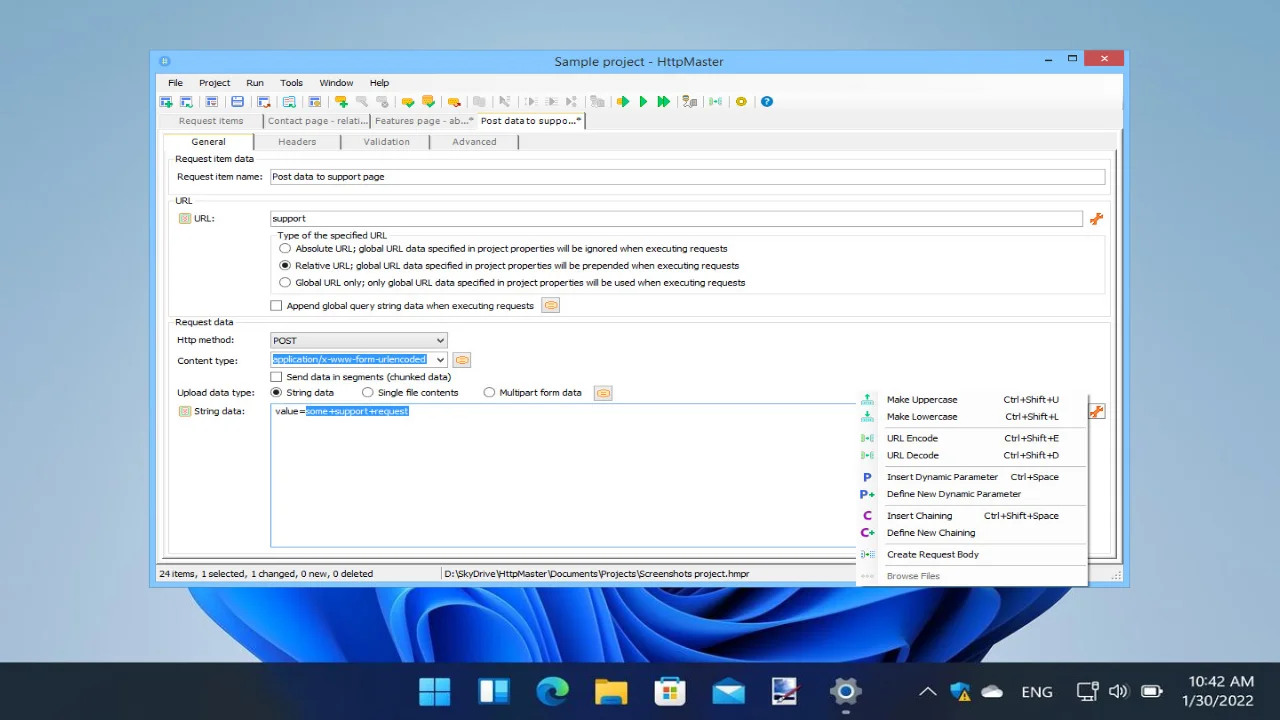The height and width of the screenshot is (720, 1280).
Task: Click the save disk icon in toolbar
Action: (x=237, y=101)
